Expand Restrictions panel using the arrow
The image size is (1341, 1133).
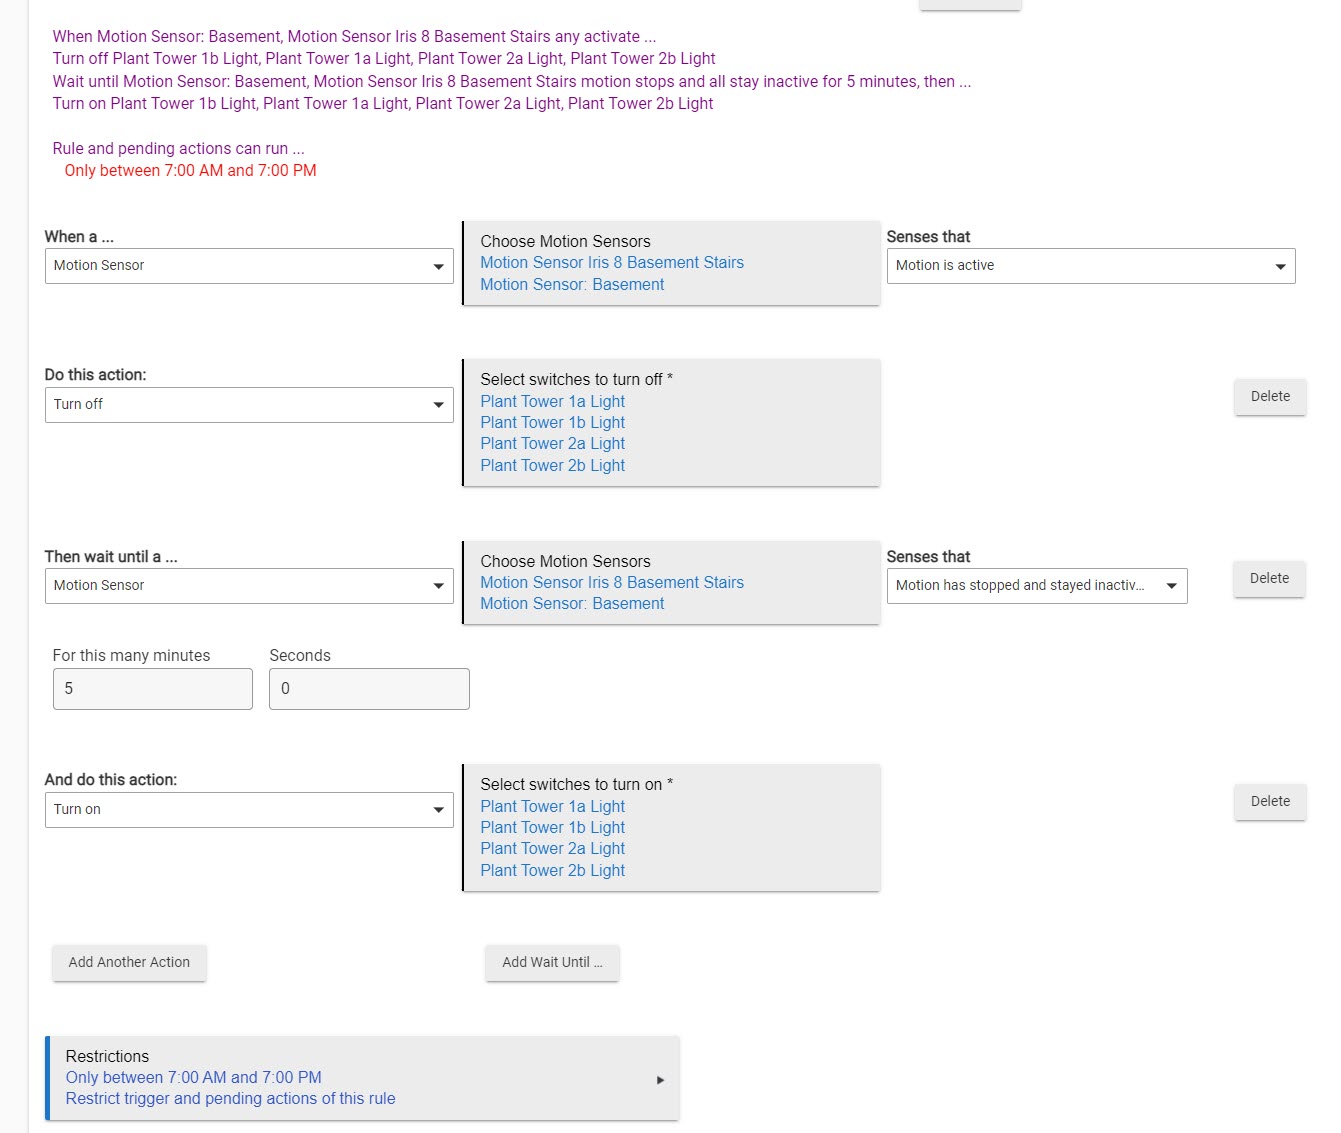tap(660, 1080)
